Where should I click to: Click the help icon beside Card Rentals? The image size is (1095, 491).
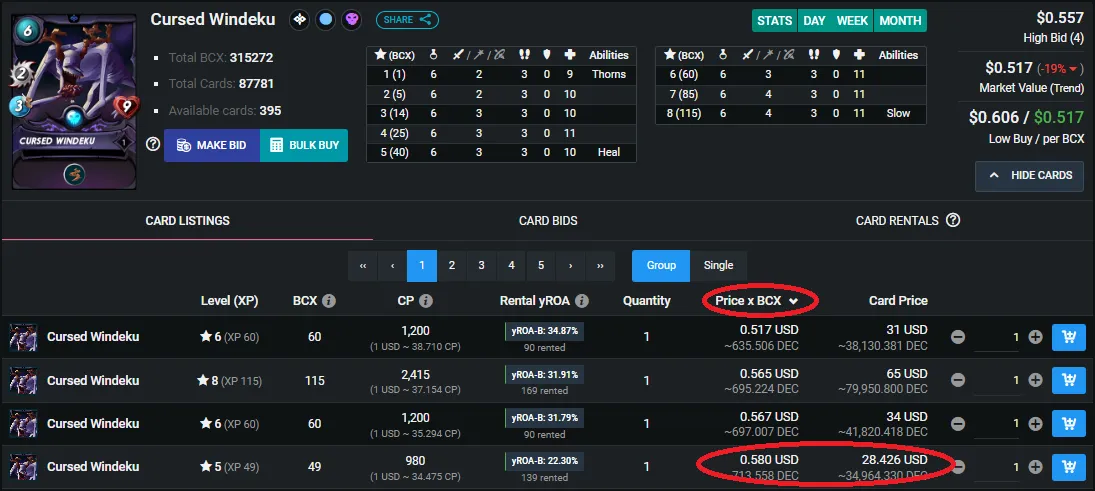953,221
